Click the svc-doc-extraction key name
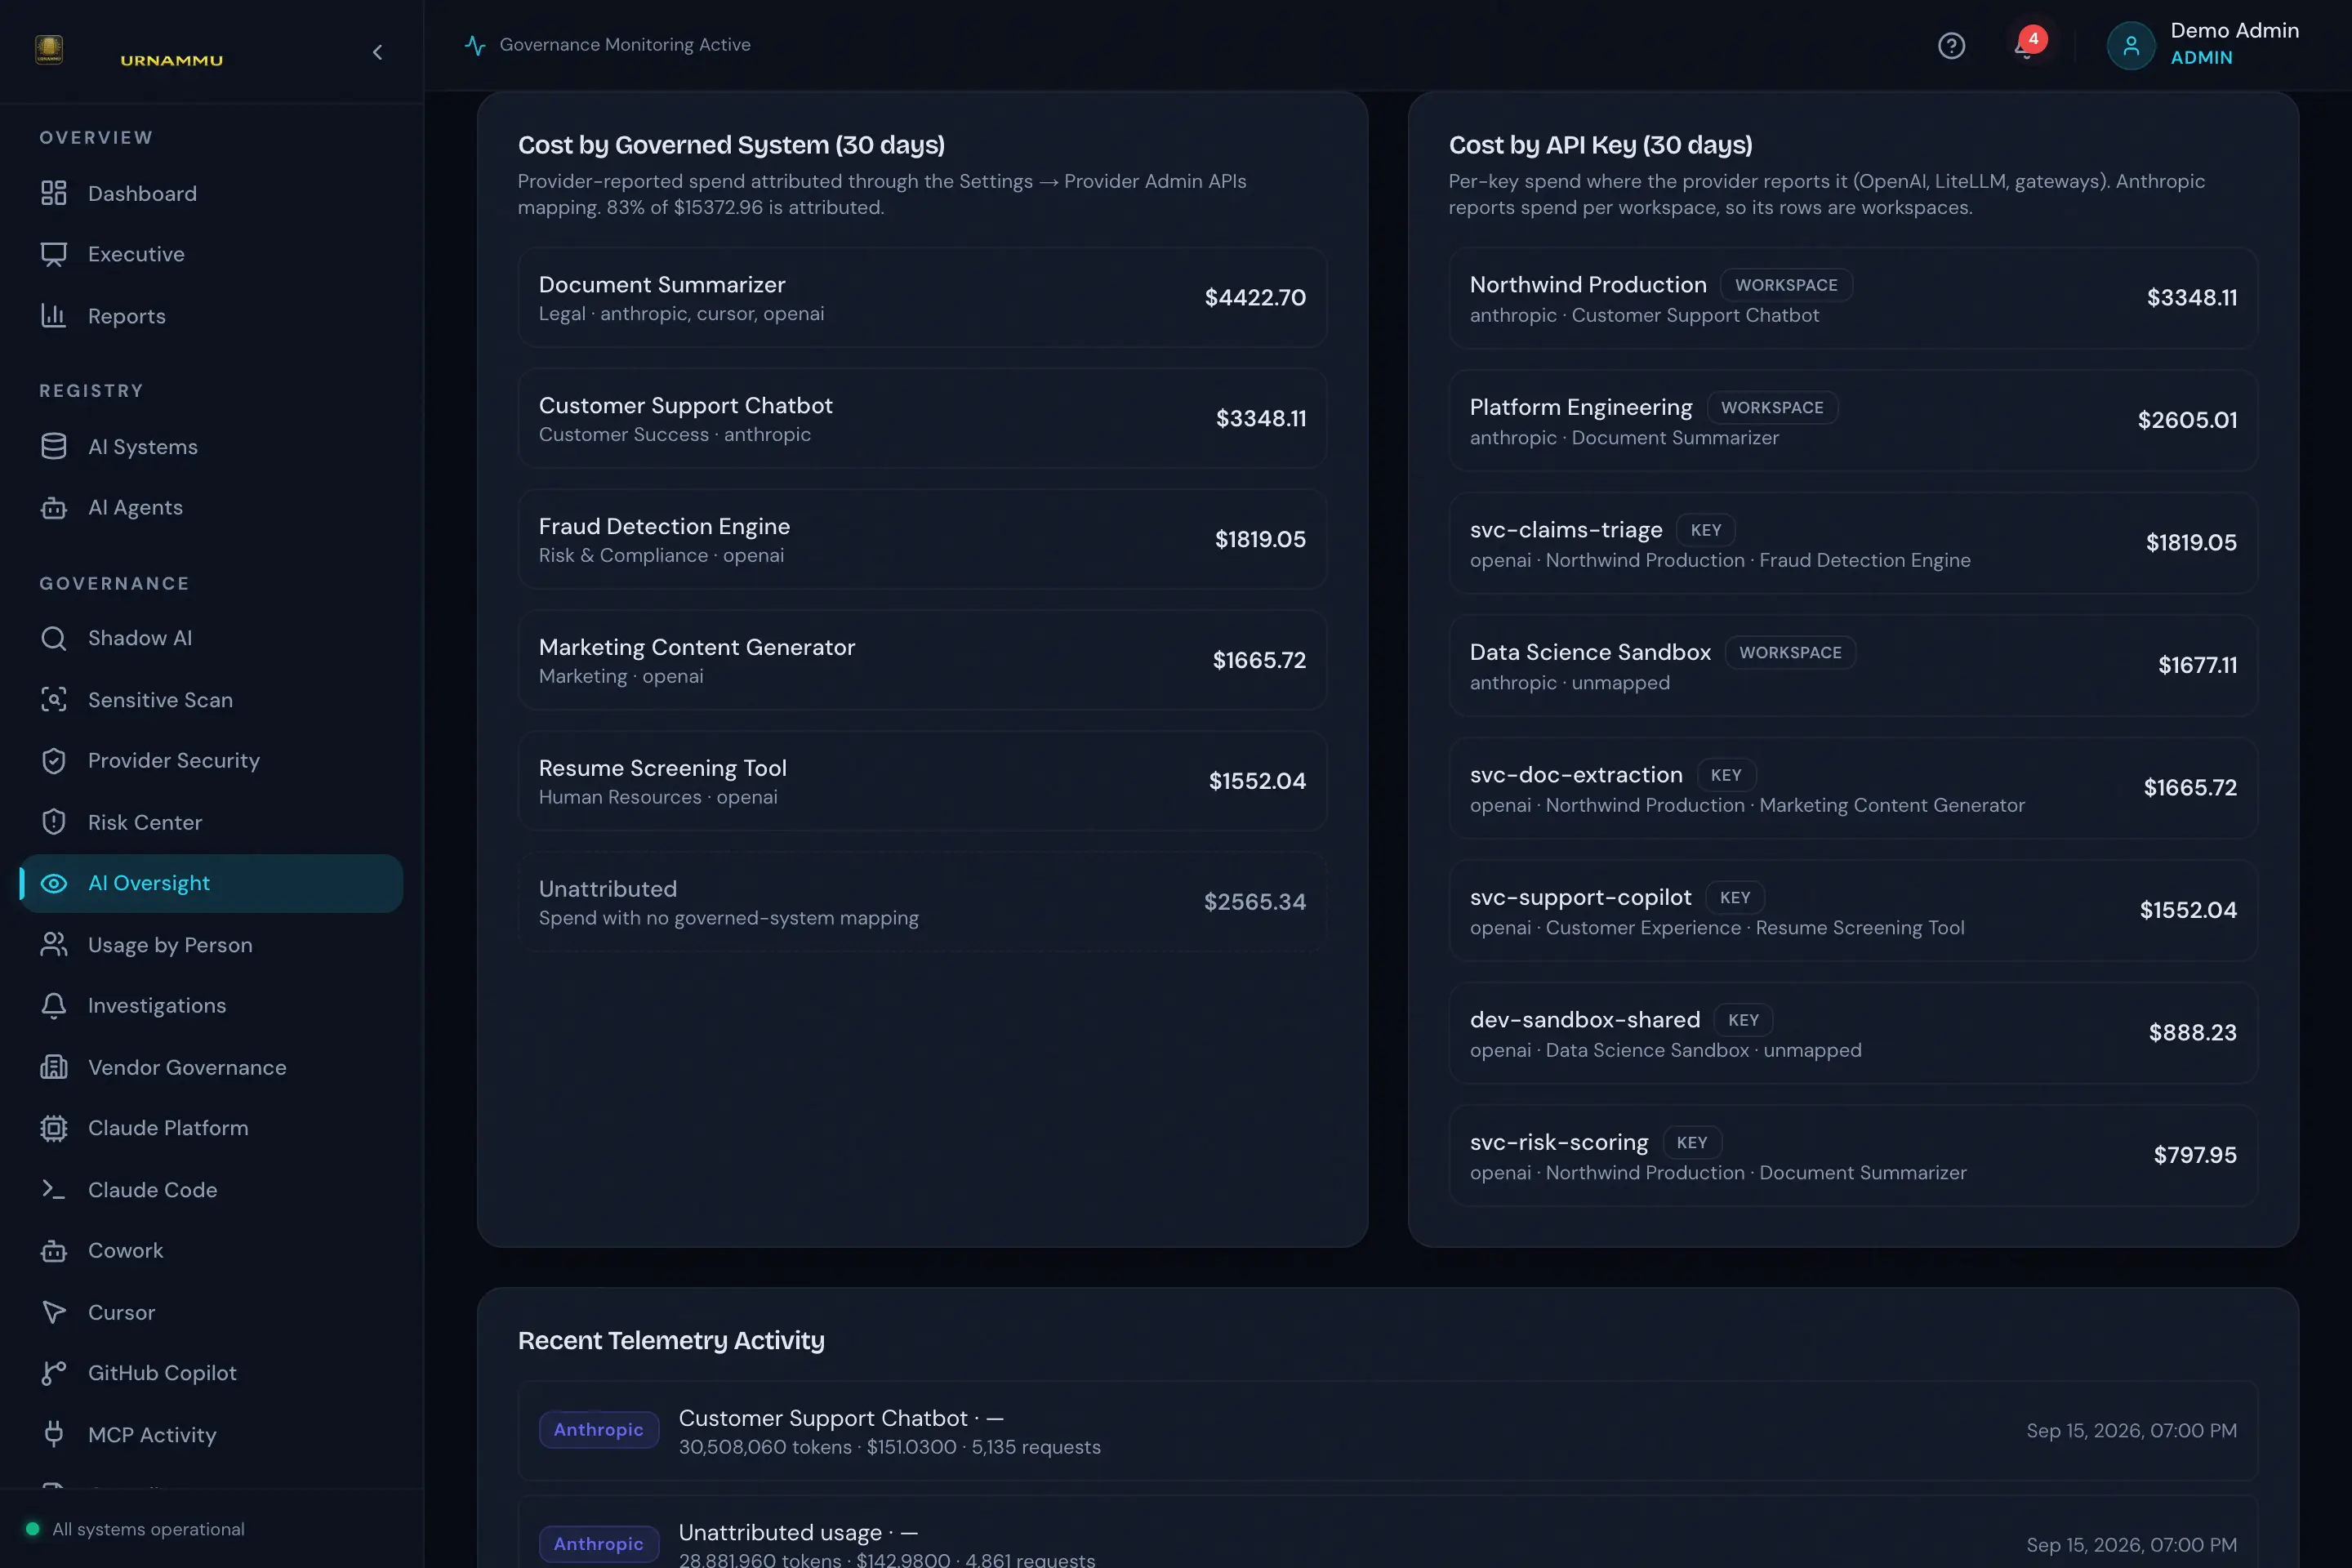 point(1576,775)
